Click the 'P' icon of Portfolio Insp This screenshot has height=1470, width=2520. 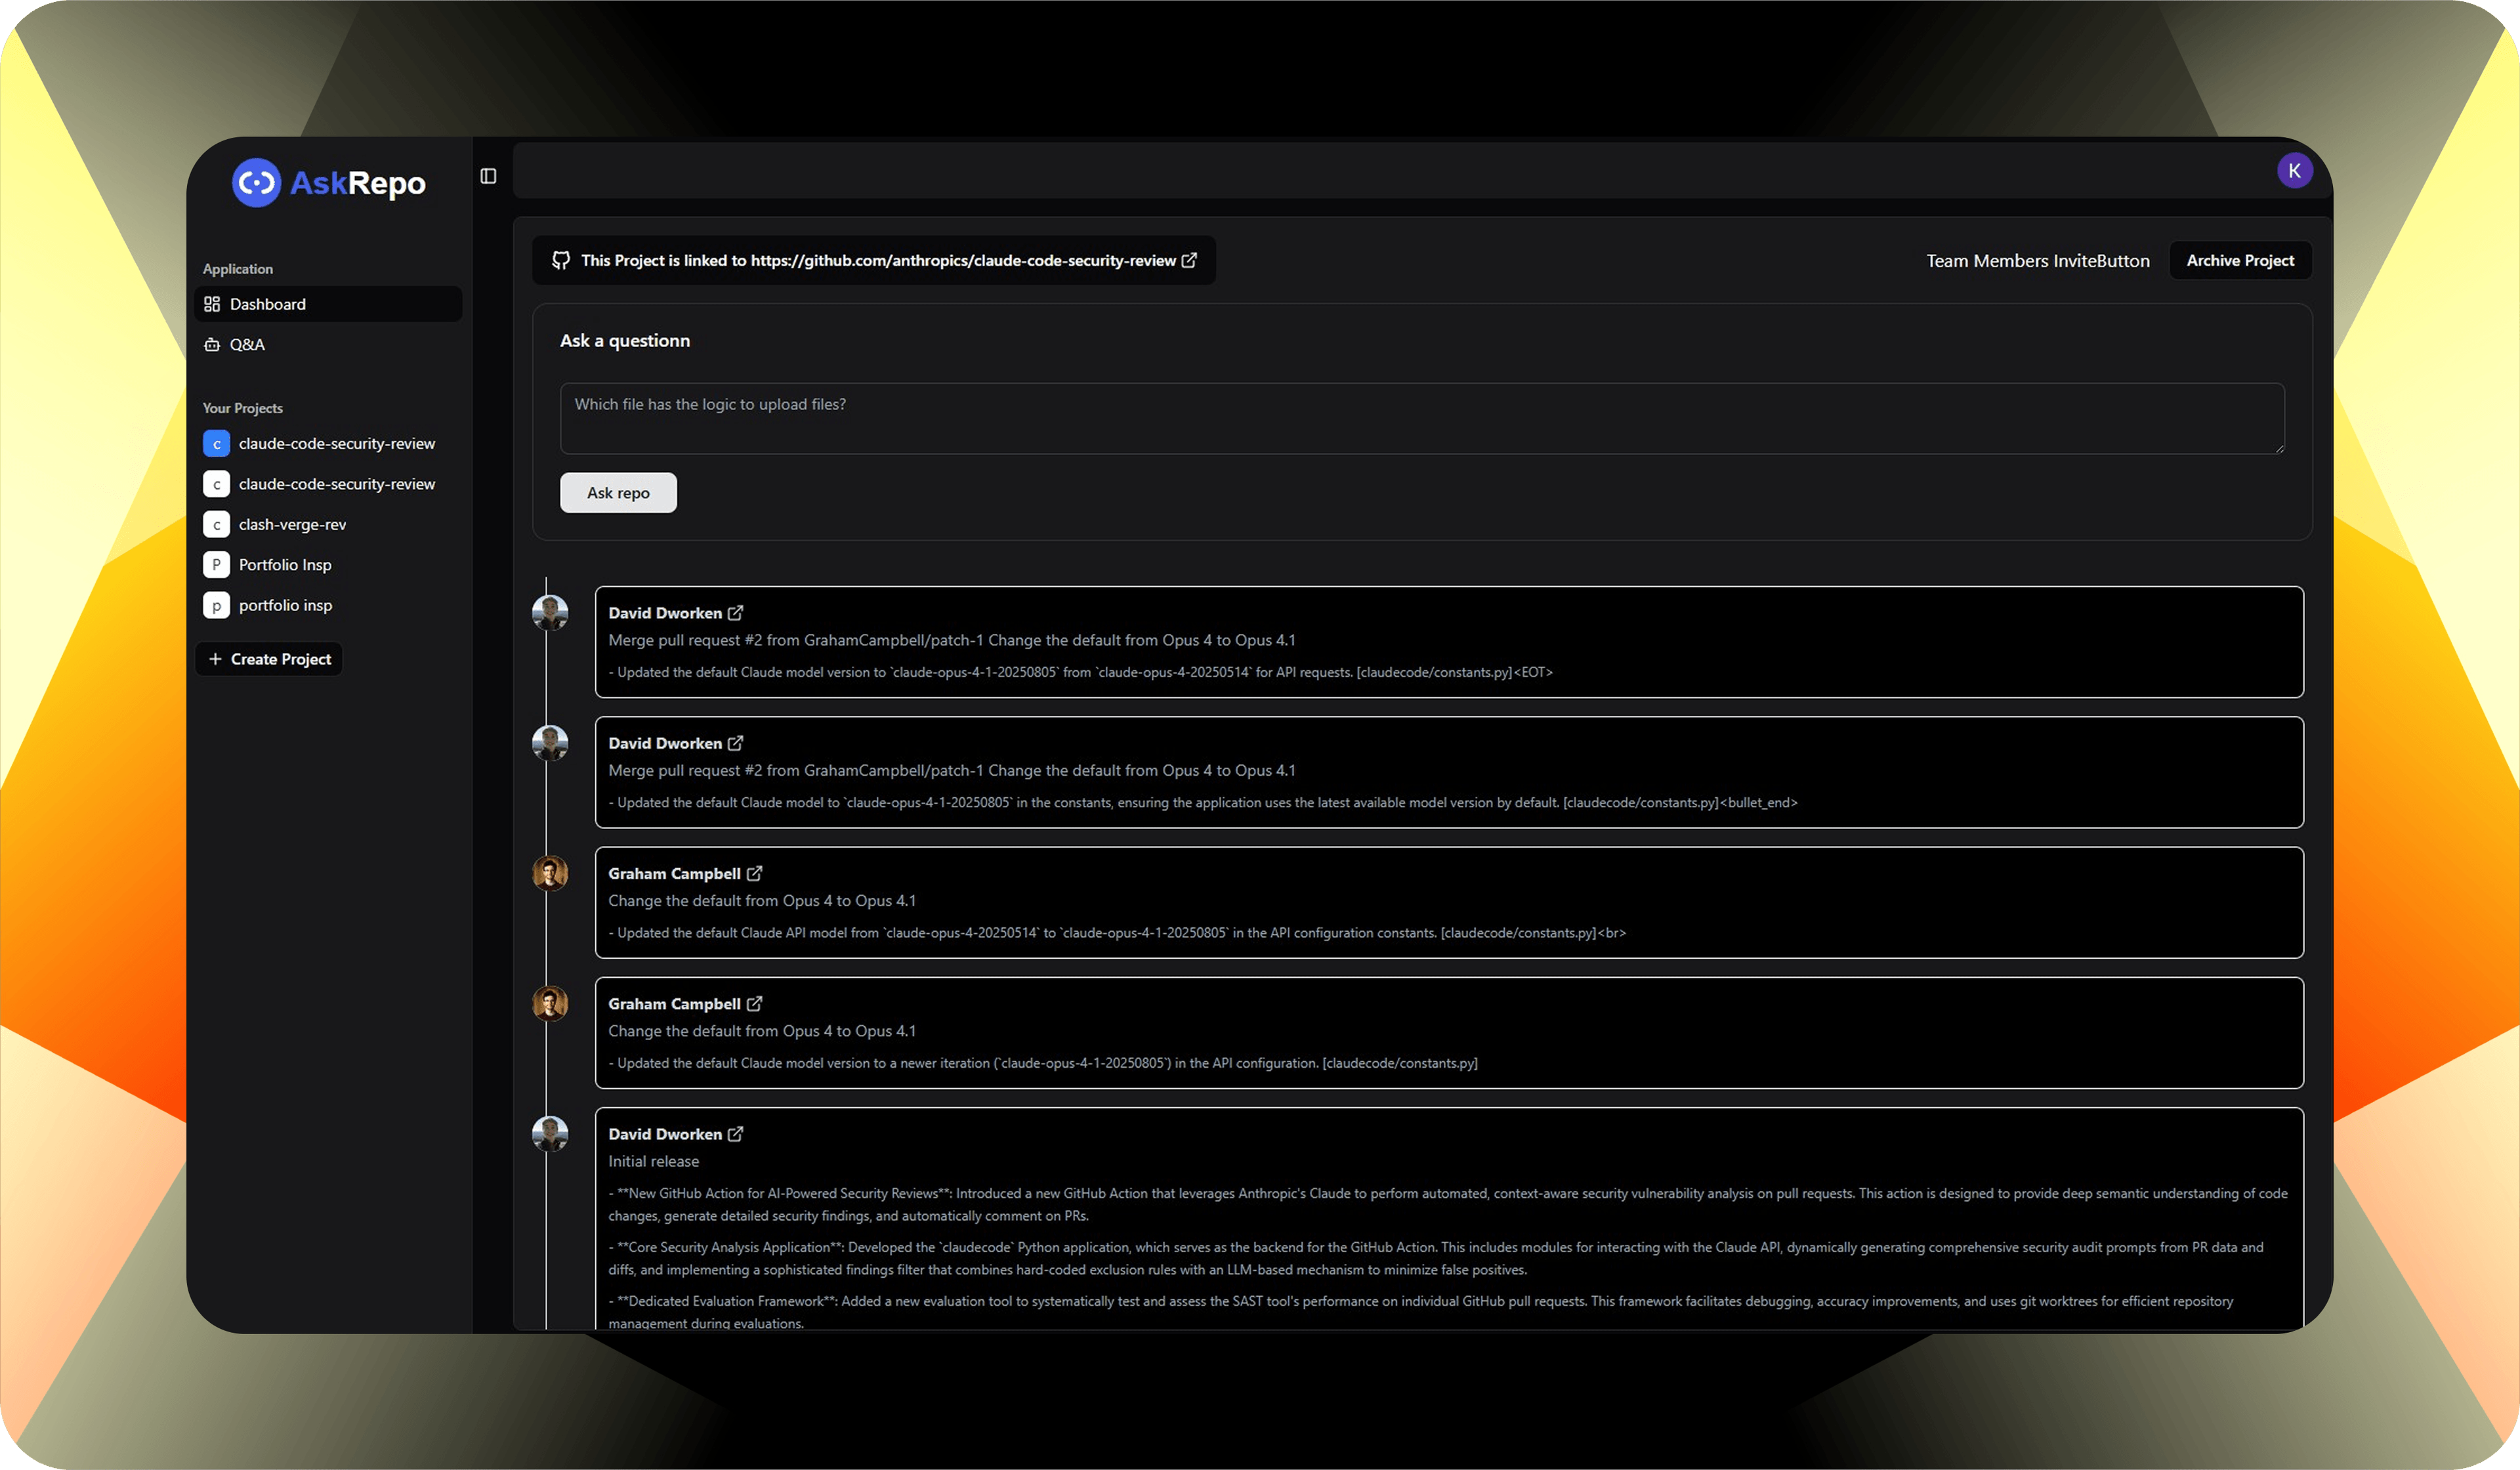click(216, 564)
